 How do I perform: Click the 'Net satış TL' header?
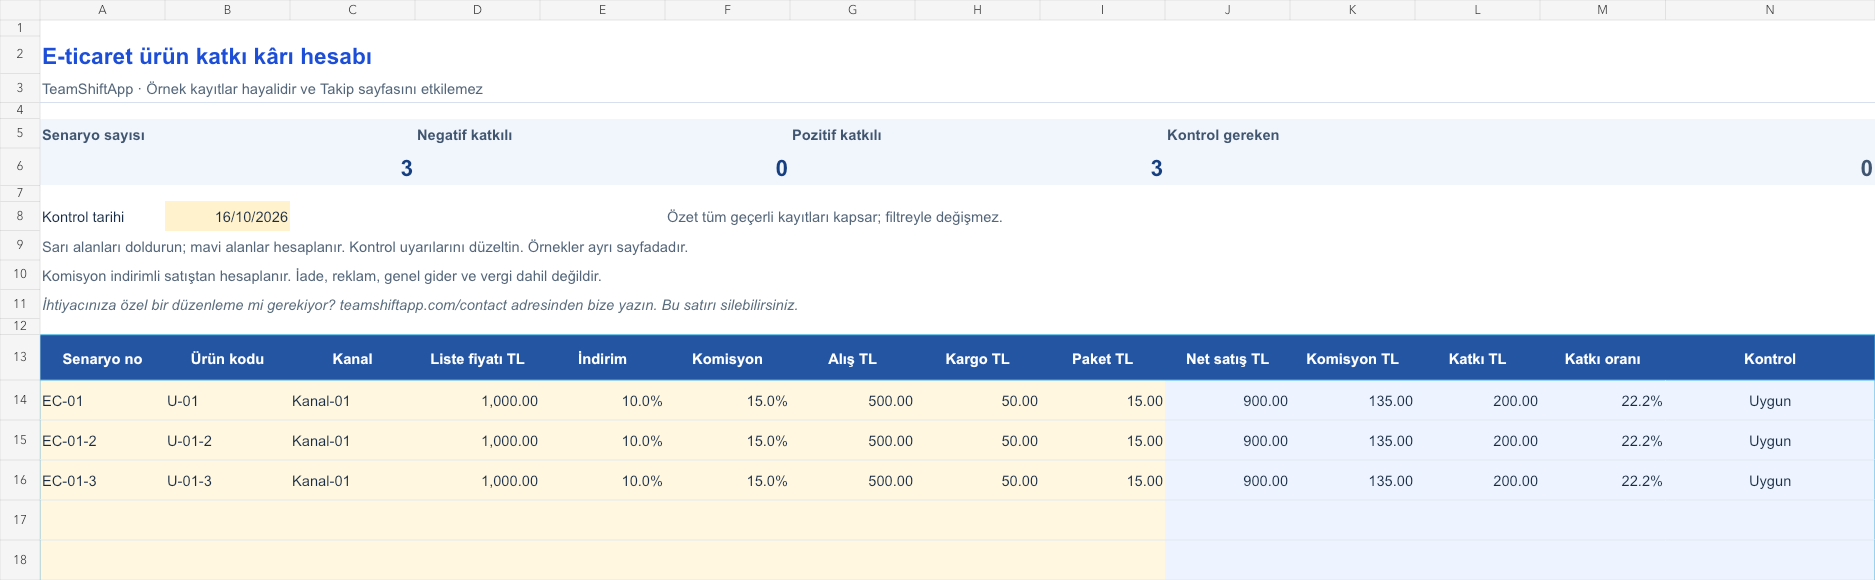1227,359
